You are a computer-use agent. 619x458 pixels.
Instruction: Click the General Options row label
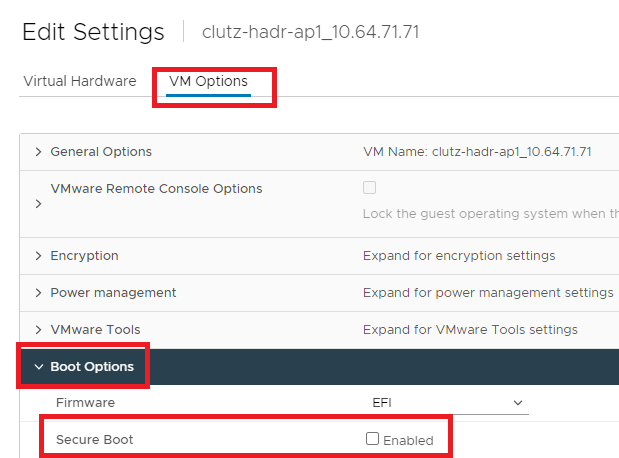(x=101, y=152)
